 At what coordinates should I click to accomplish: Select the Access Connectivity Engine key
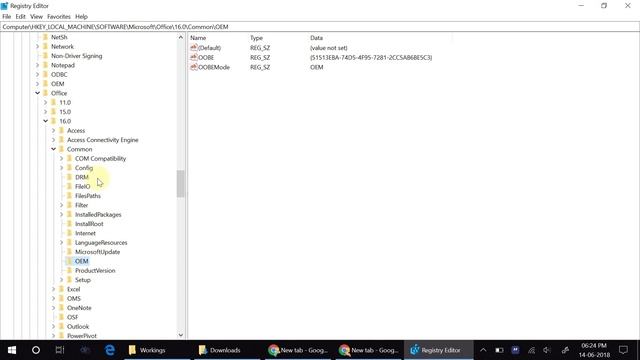point(102,140)
